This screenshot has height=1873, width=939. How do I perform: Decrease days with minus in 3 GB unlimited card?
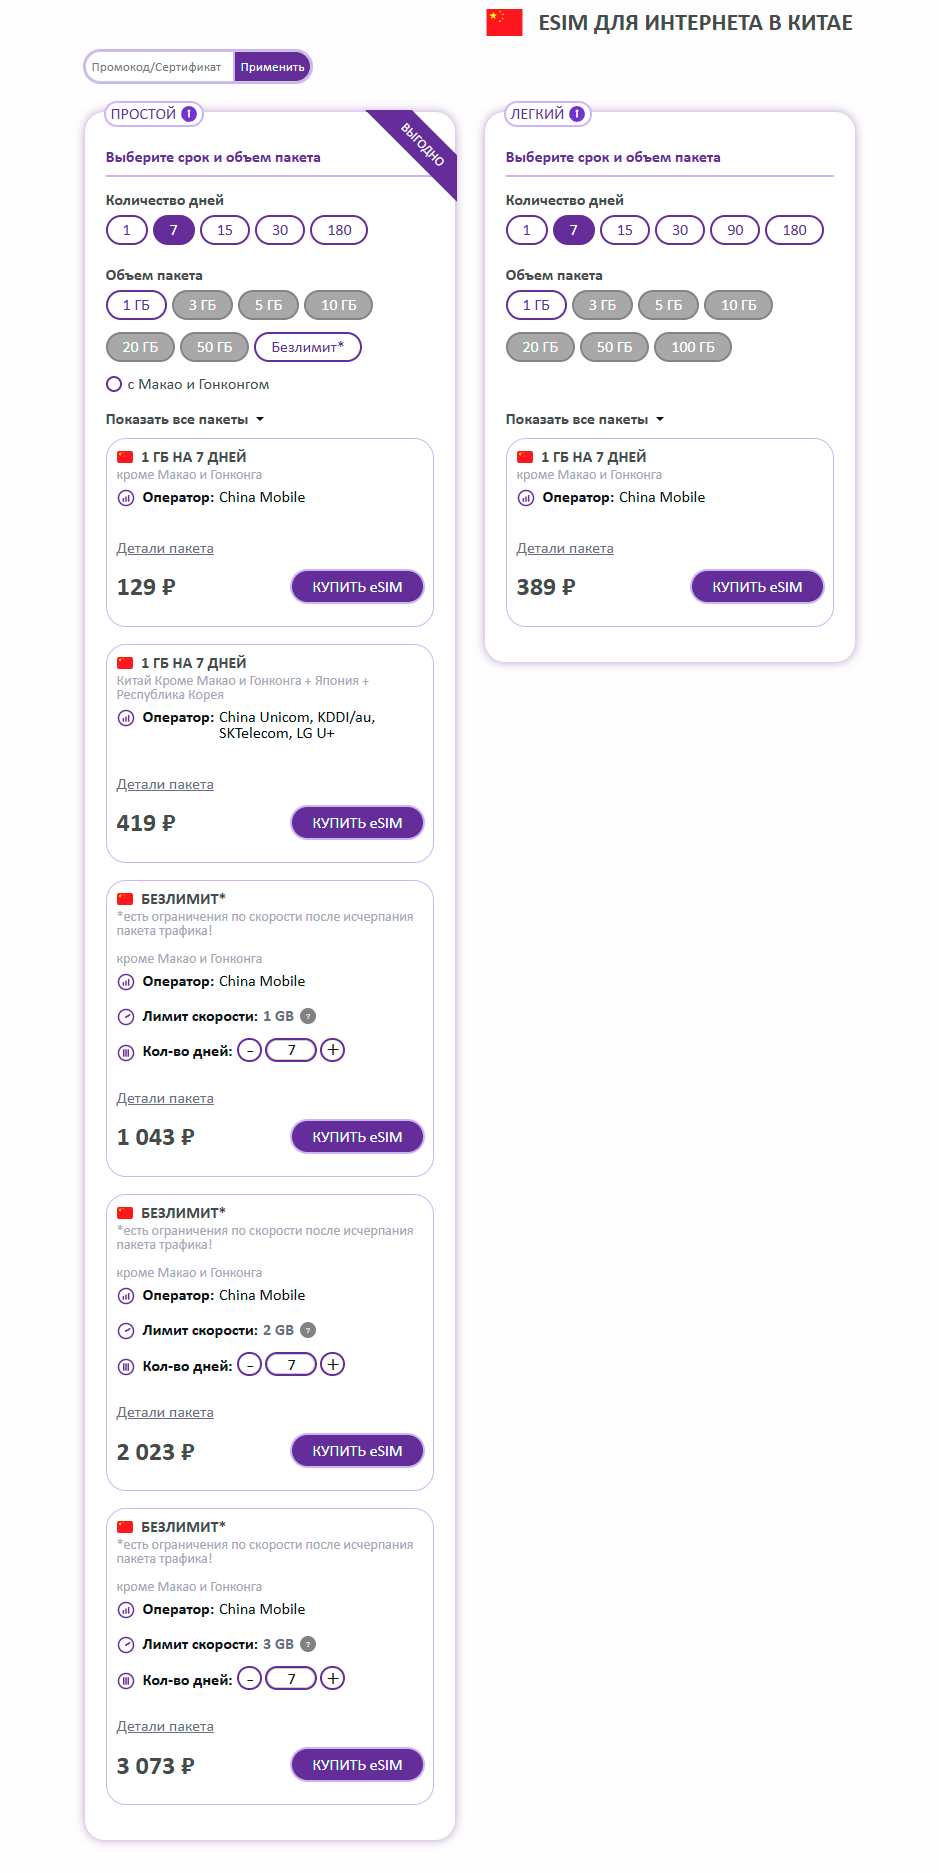pos(250,1678)
